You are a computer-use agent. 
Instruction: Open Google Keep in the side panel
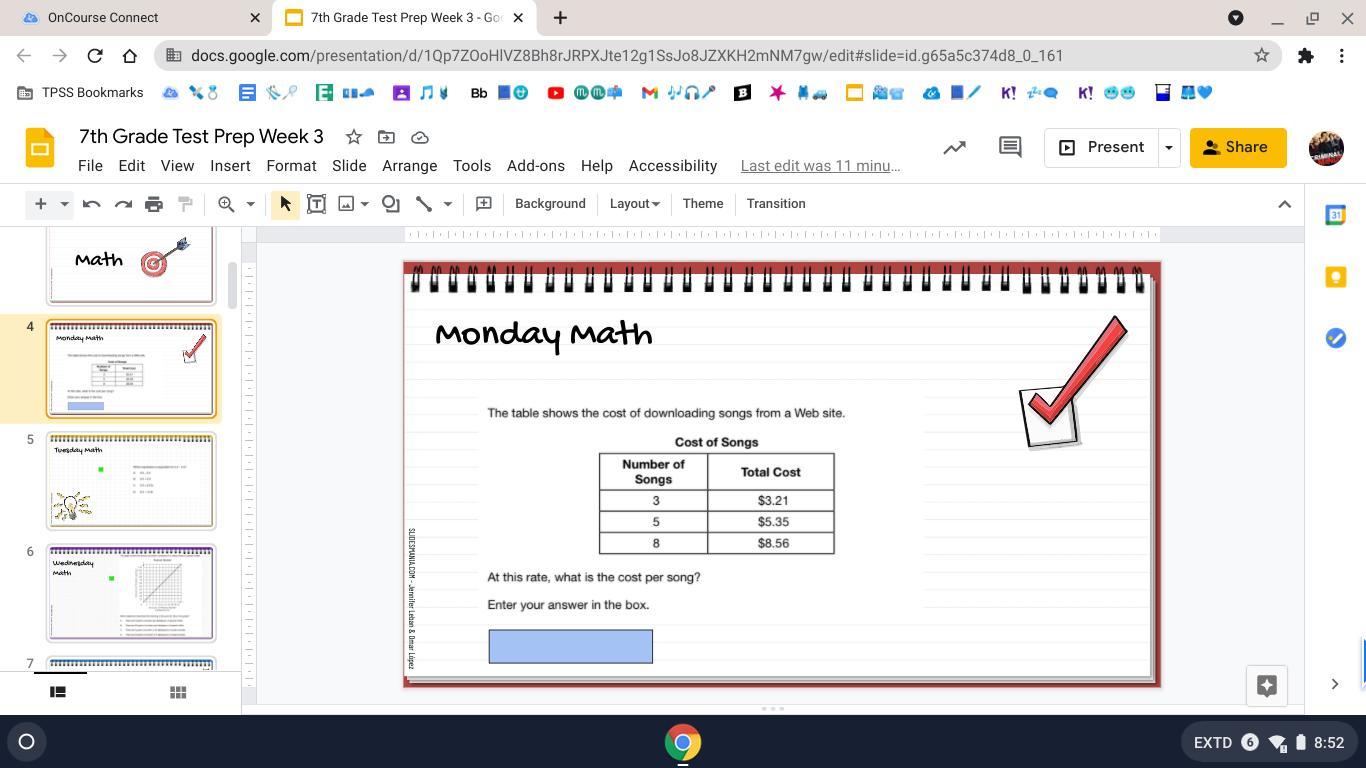tap(1335, 277)
